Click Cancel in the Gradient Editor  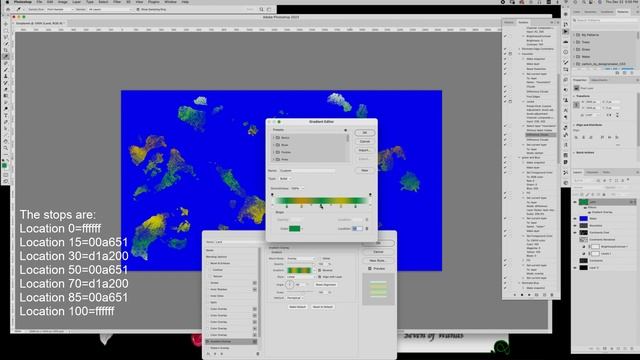tap(364, 141)
